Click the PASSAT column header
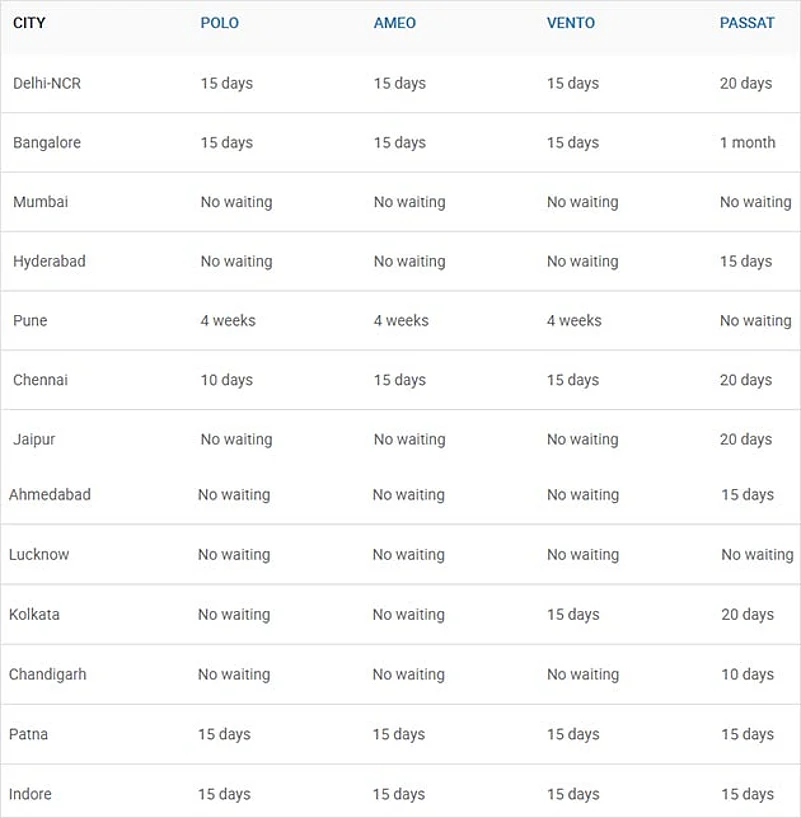The width and height of the screenshot is (801, 818). tap(746, 23)
